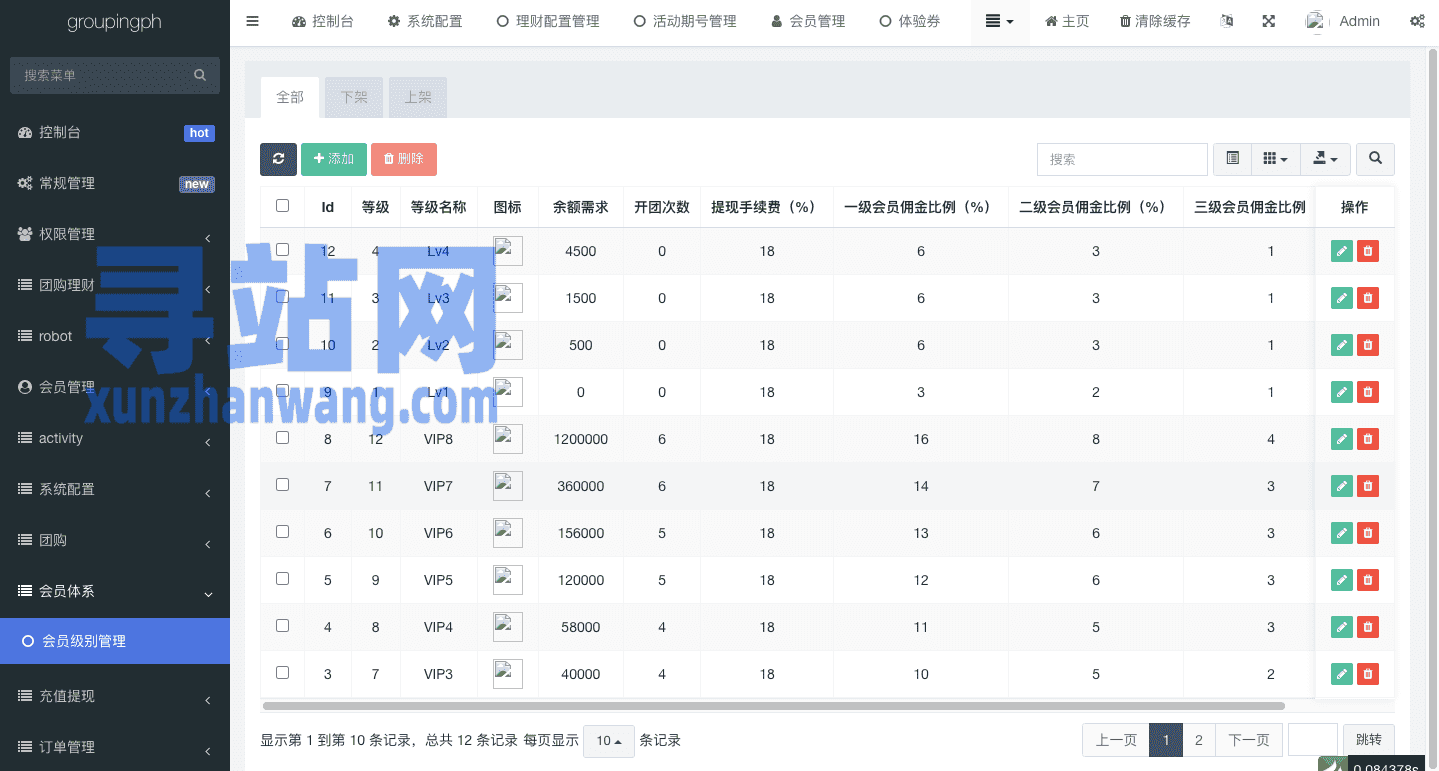Click the Admin user avatar
The width and height of the screenshot is (1439, 771).
click(1317, 21)
